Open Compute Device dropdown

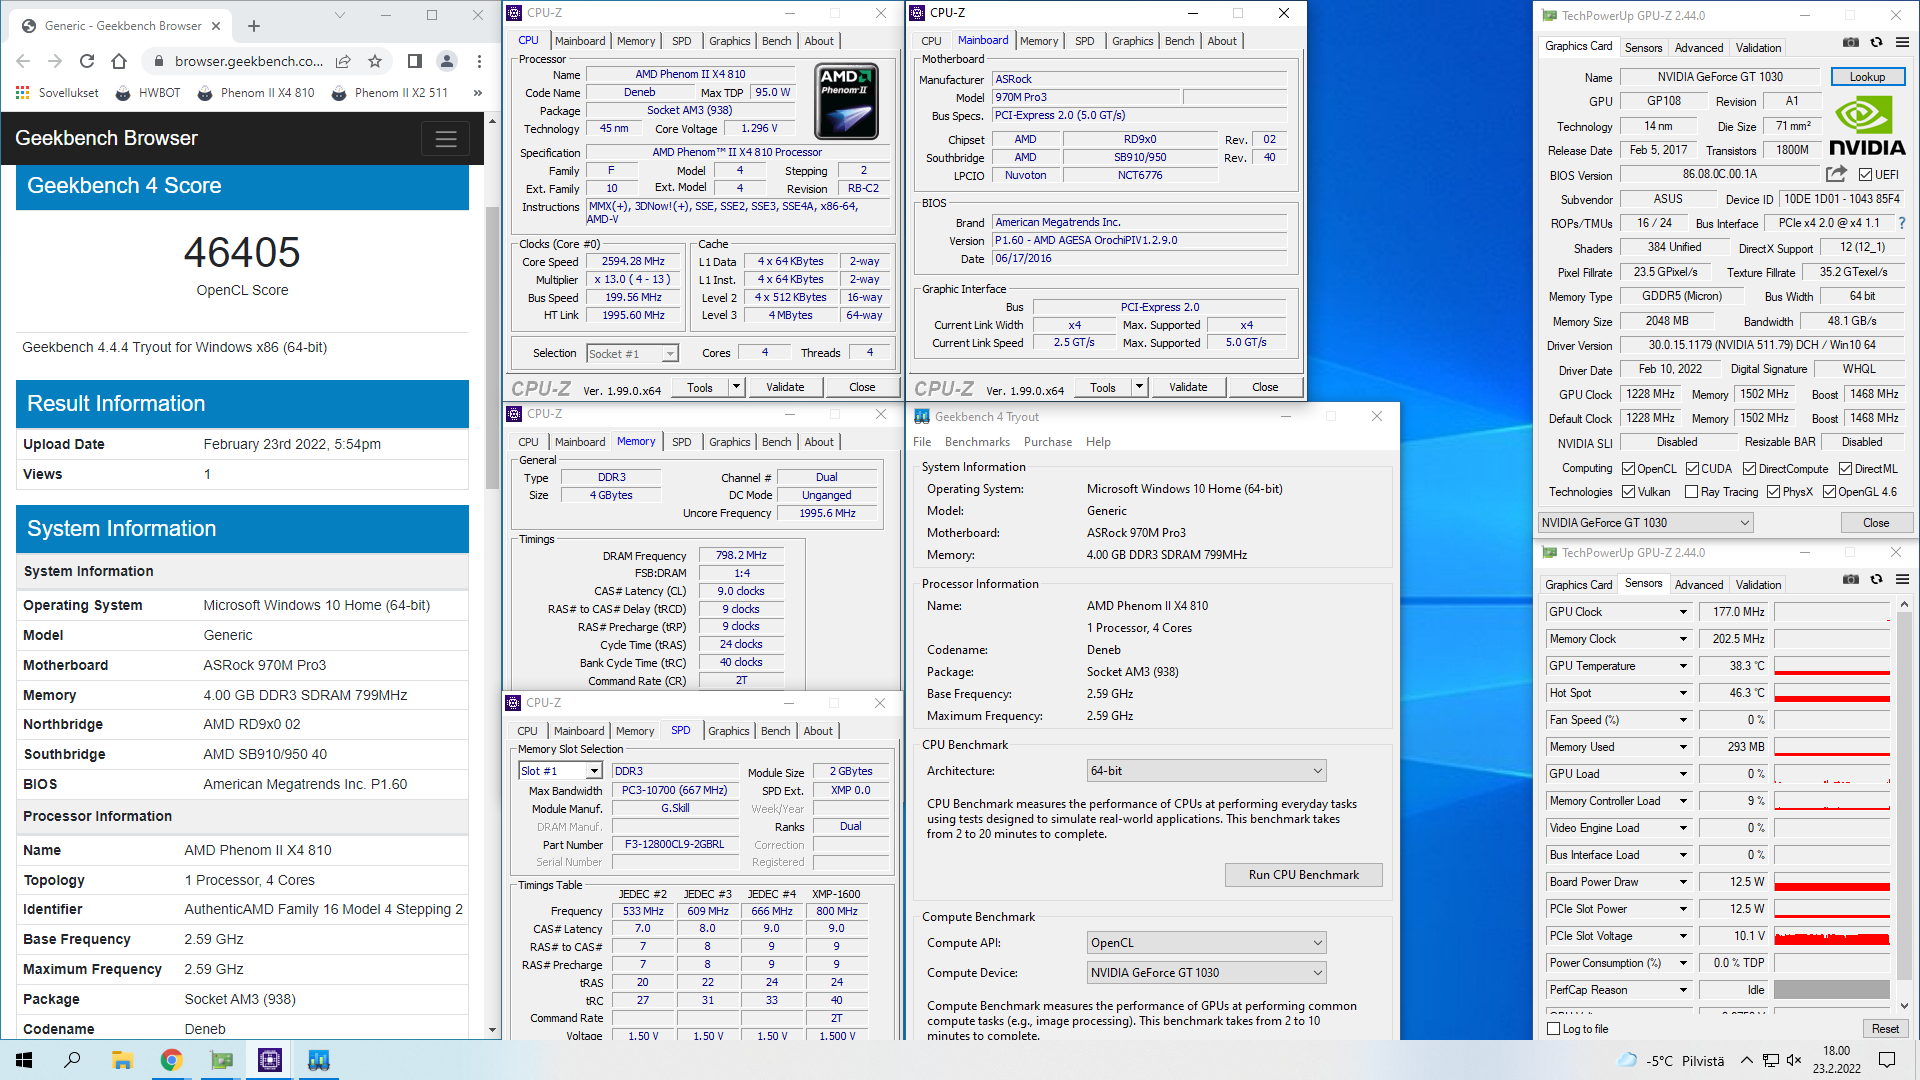[1207, 973]
